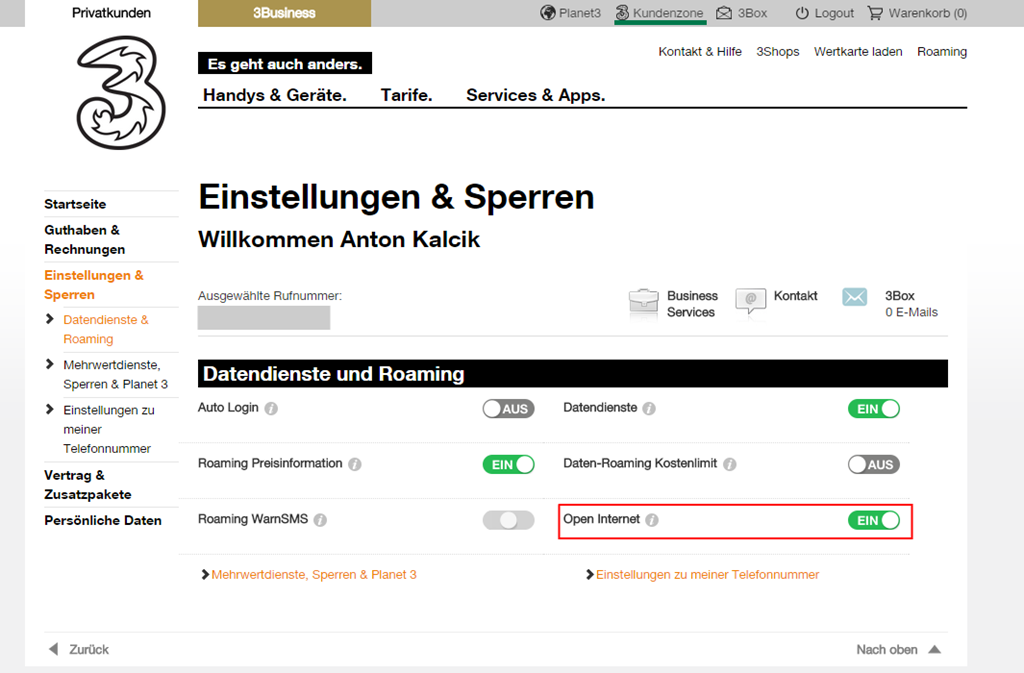The height and width of the screenshot is (673, 1024).
Task: Show info icon next to Open Internet
Action: (x=652, y=520)
